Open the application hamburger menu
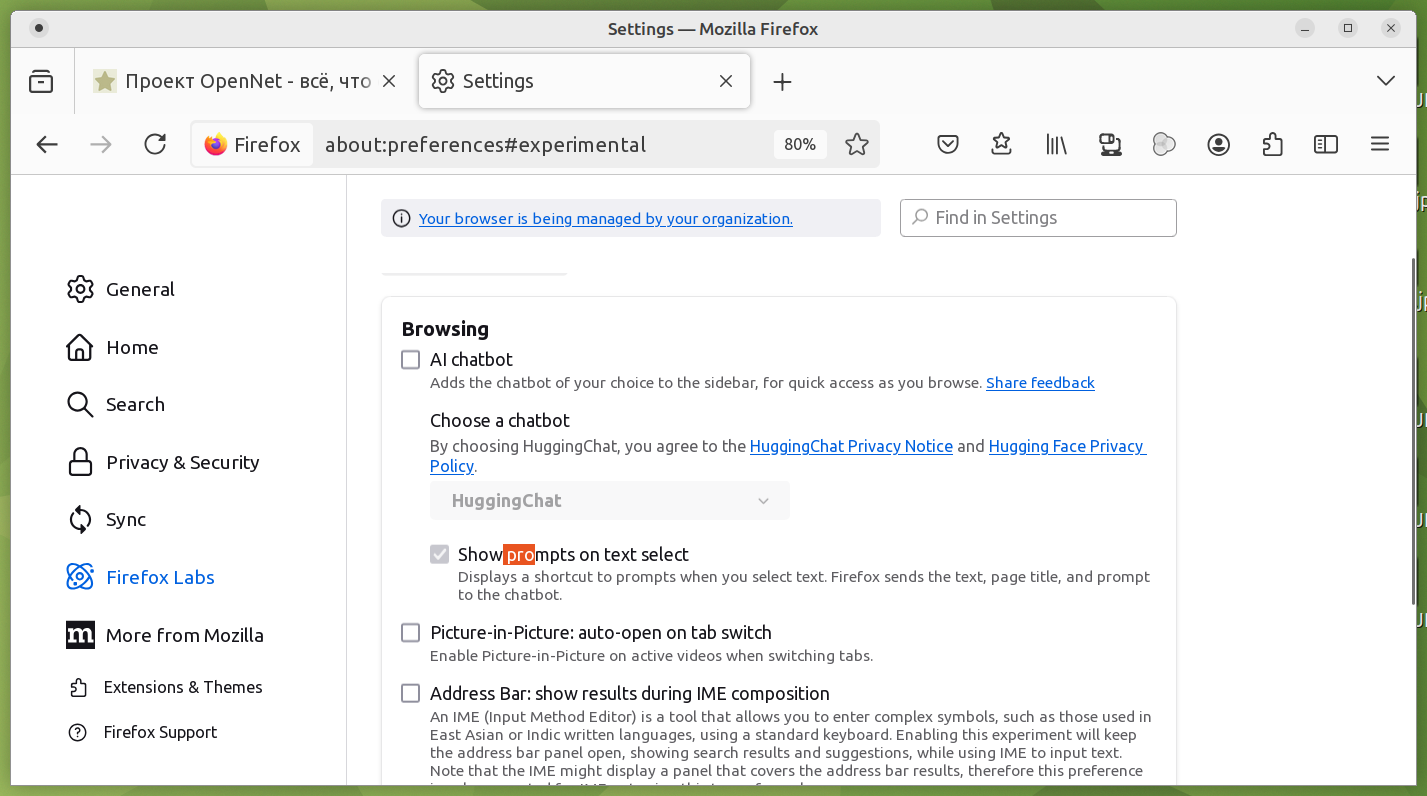Viewport: 1427px width, 796px height. [1380, 145]
